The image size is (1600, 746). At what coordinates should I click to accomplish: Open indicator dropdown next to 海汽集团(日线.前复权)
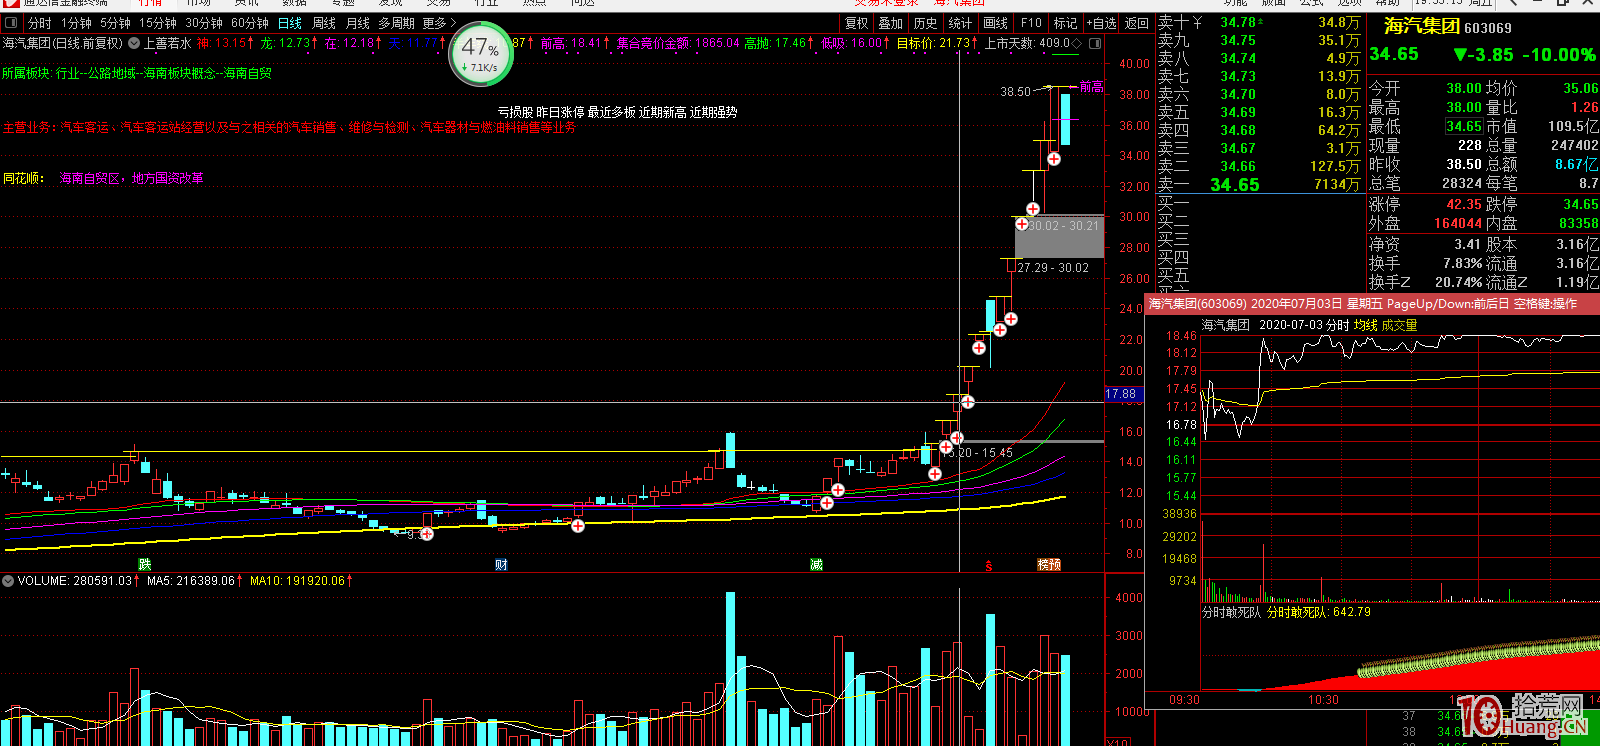click(x=134, y=44)
